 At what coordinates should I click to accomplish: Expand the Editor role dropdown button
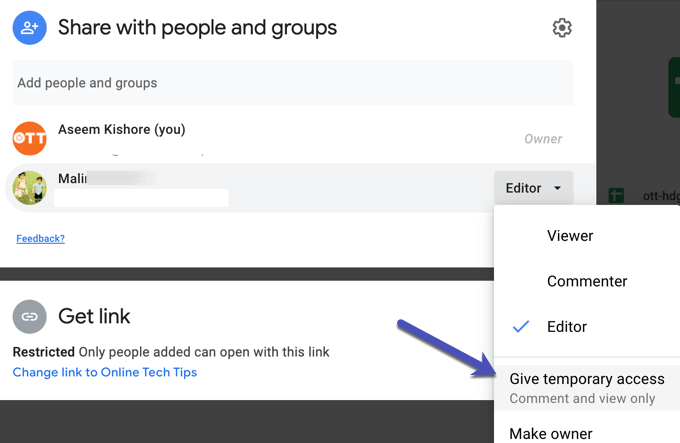533,187
